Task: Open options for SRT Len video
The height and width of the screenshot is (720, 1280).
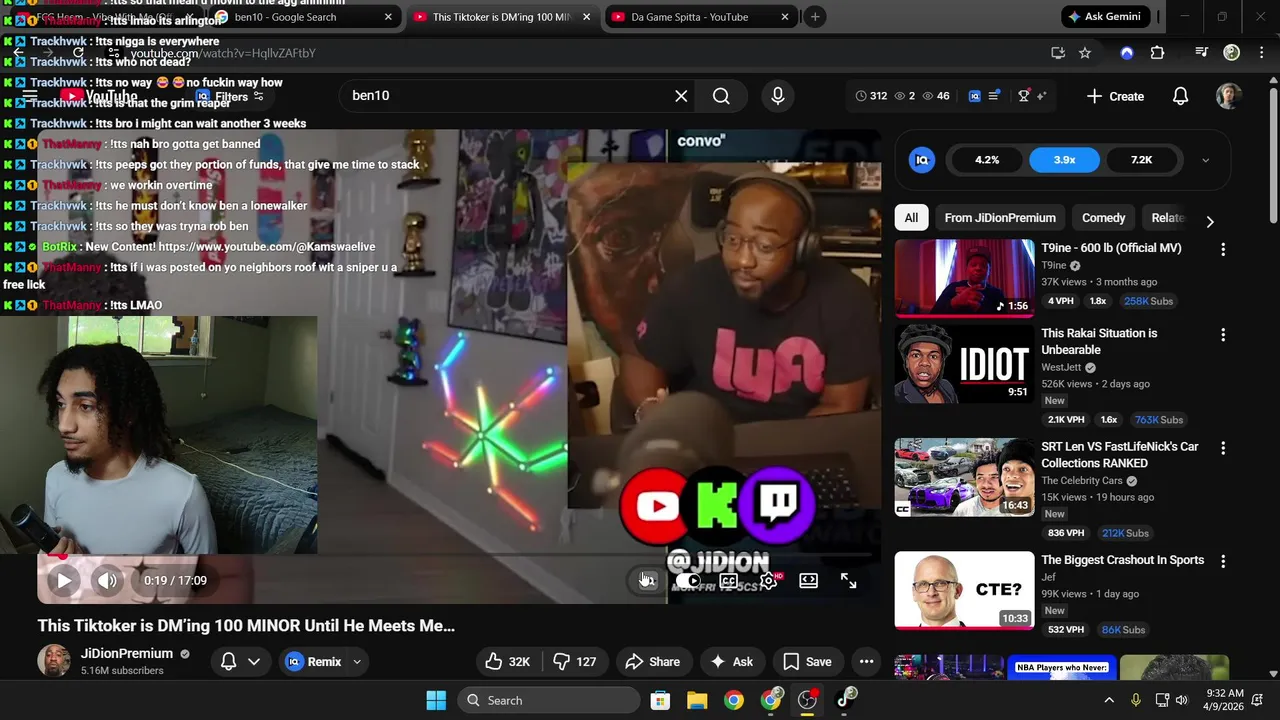Action: [x=1222, y=448]
